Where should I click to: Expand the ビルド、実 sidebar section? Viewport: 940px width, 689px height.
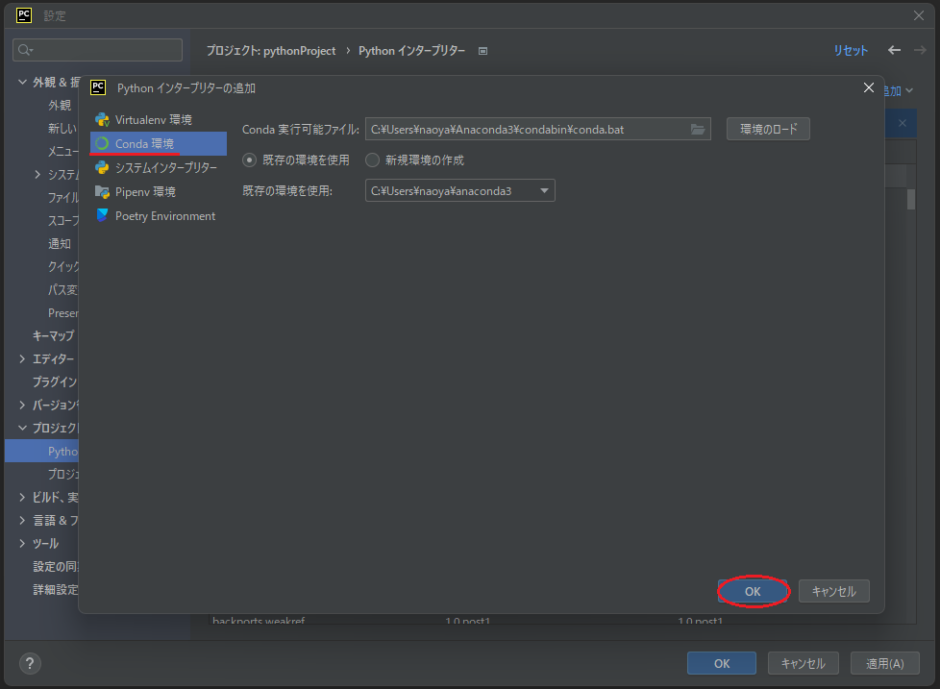pyautogui.click(x=23, y=497)
